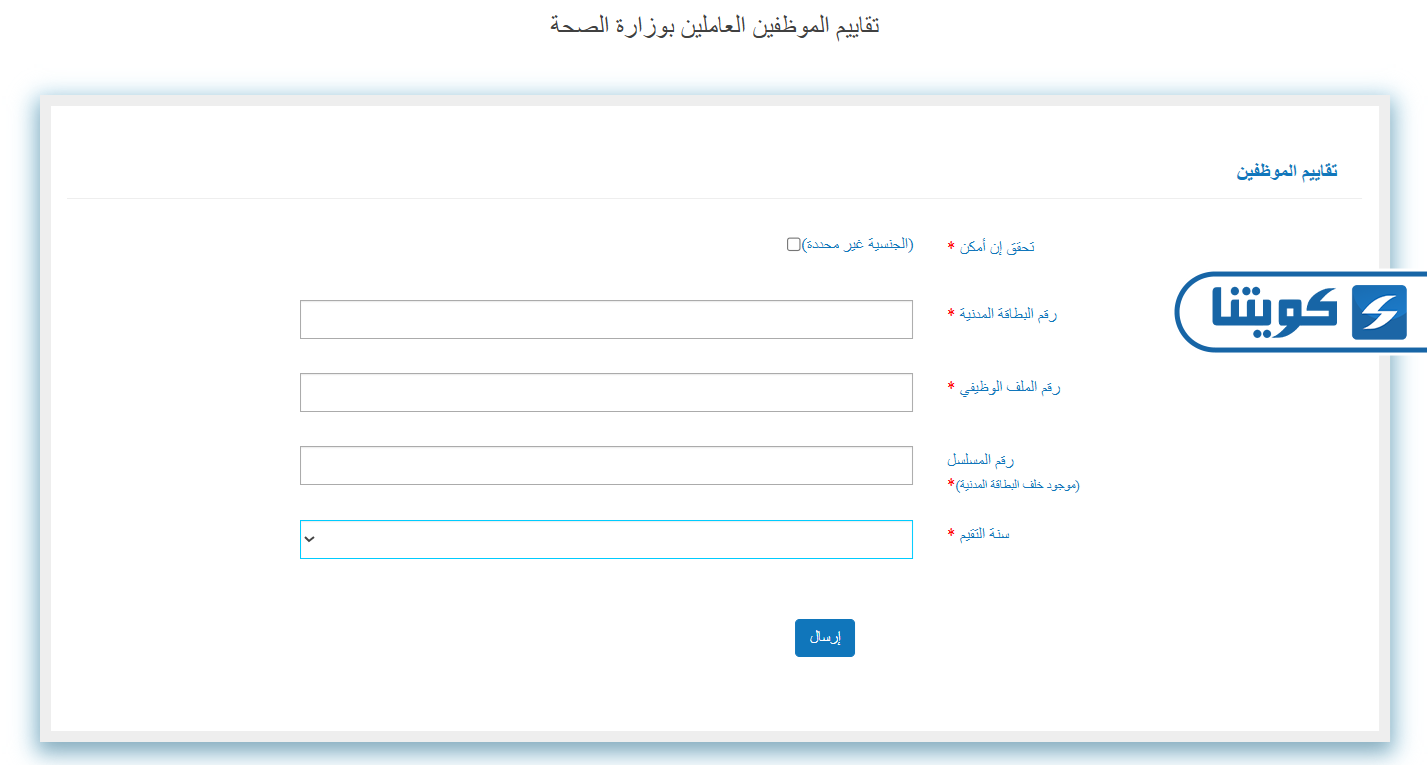Click the سنة التقيم label
The width and height of the screenshot is (1428, 765).
click(x=985, y=534)
